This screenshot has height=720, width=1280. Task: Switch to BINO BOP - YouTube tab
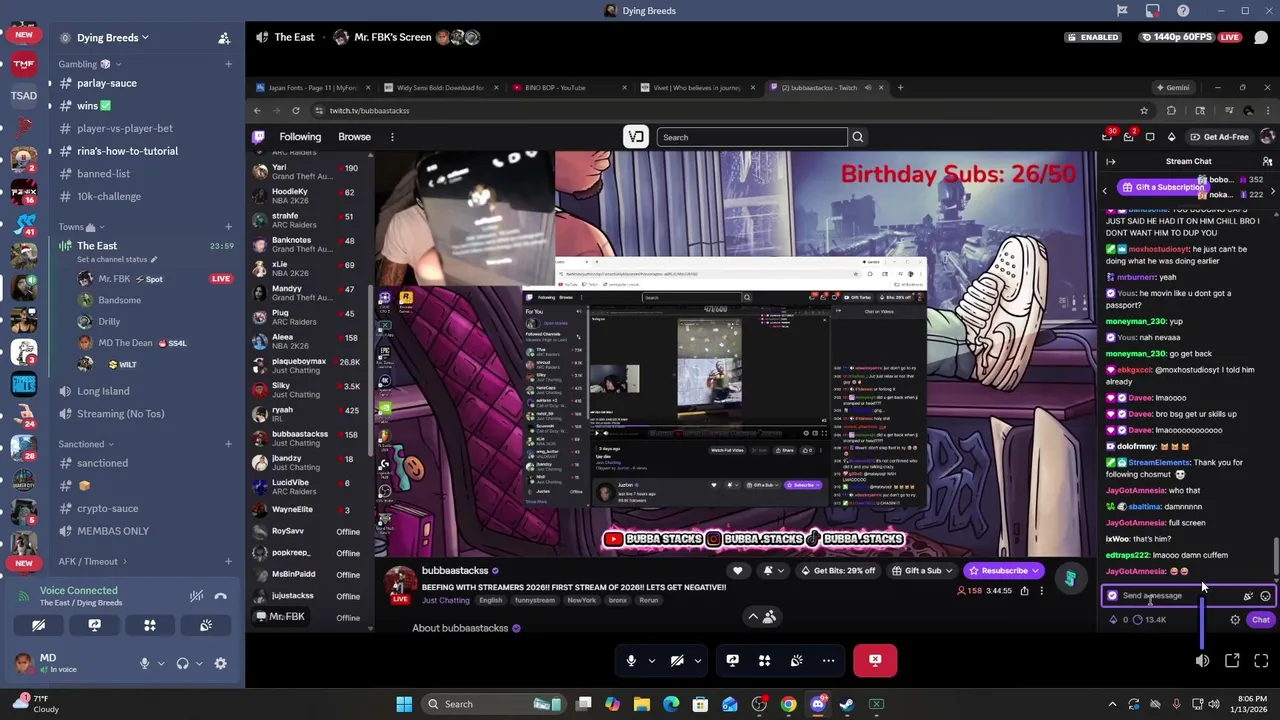click(569, 88)
